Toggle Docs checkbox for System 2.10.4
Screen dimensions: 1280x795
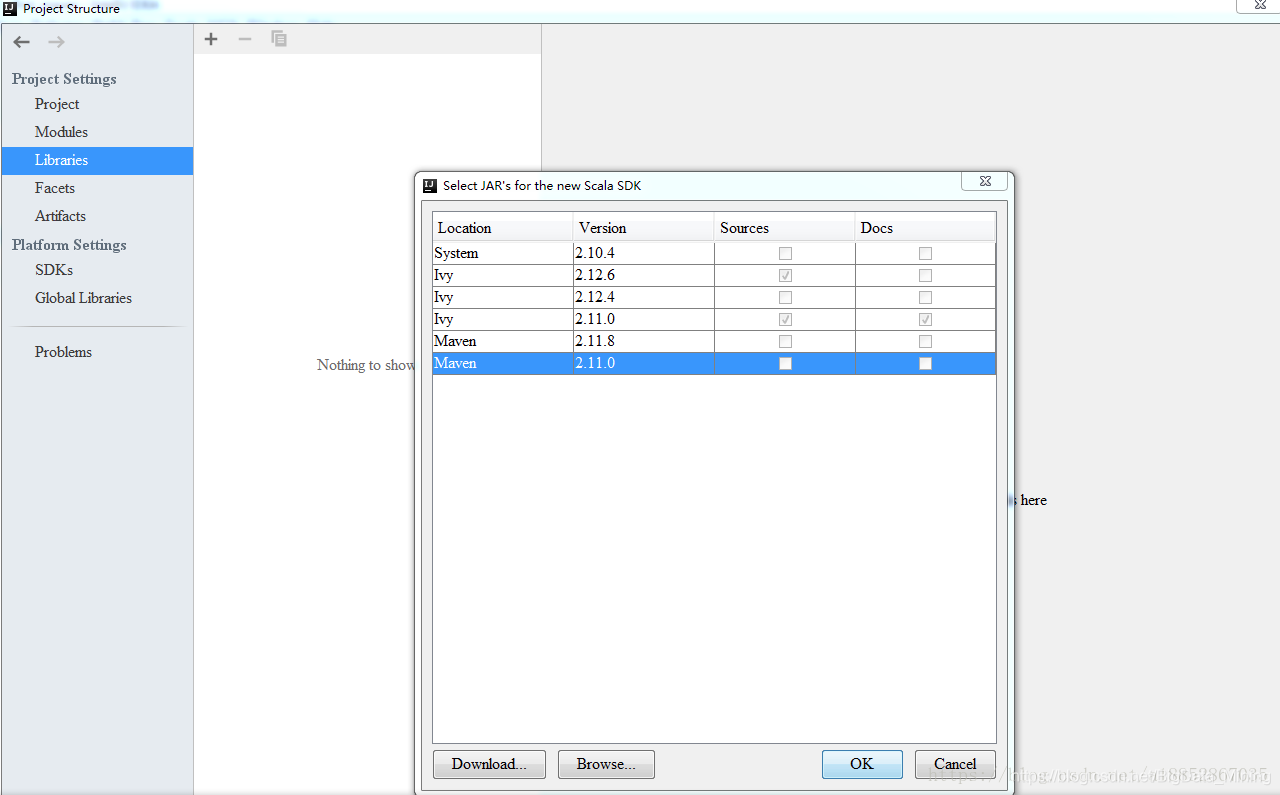(925, 254)
